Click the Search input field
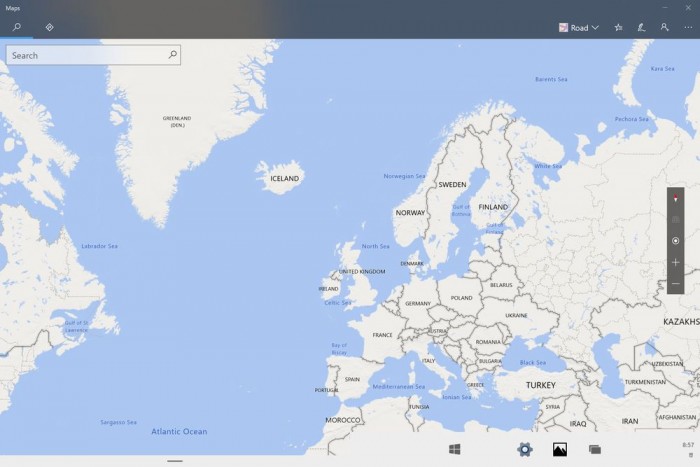The image size is (700, 467). (93, 55)
